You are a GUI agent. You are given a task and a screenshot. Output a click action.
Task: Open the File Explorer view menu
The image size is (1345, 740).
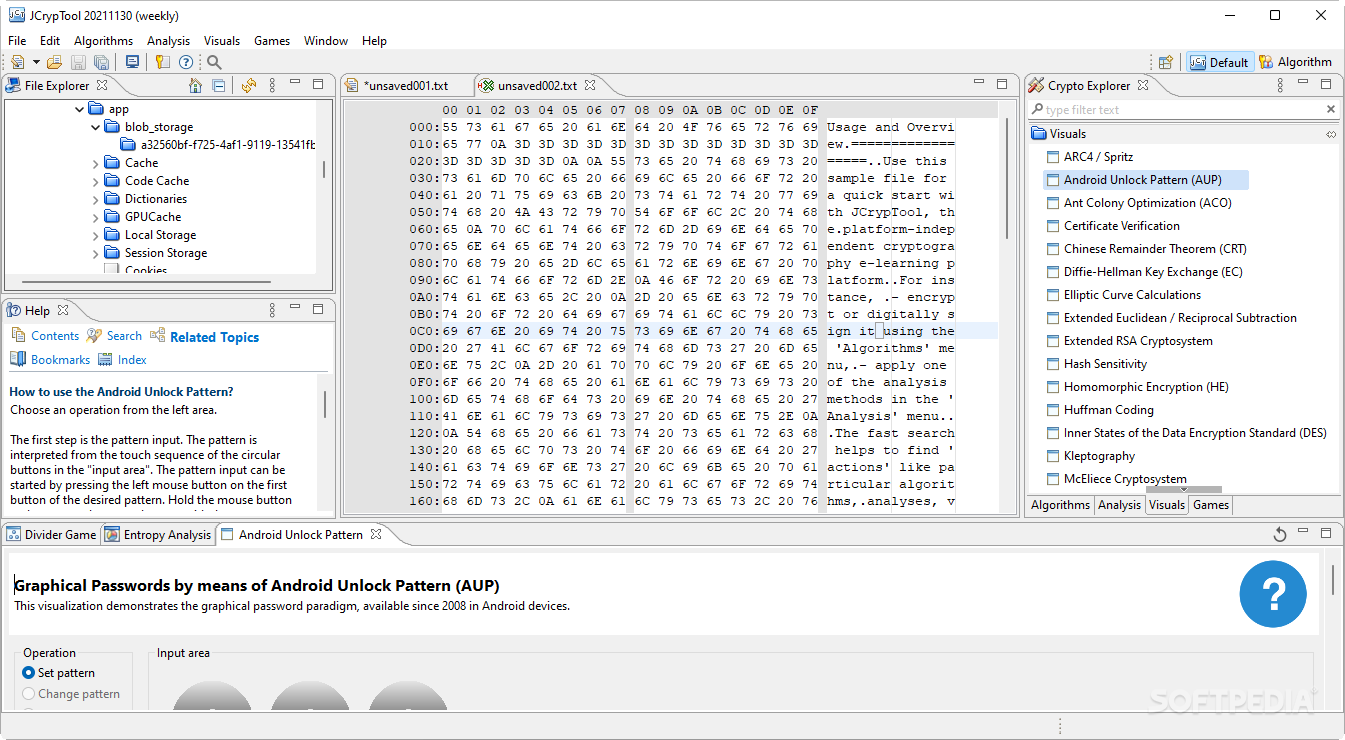coord(272,86)
